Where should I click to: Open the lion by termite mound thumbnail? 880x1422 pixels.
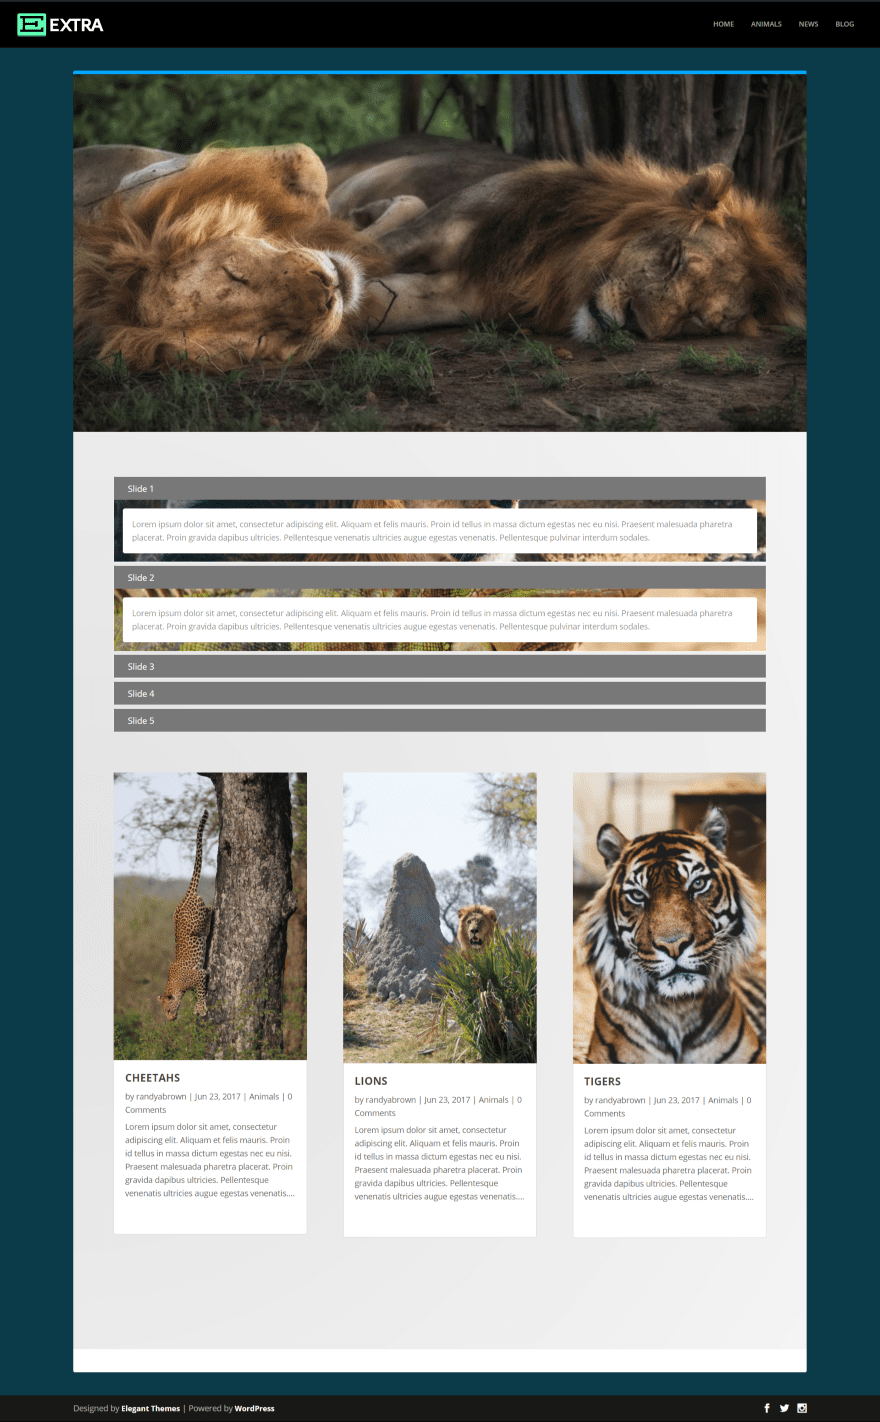pyautogui.click(x=440, y=918)
